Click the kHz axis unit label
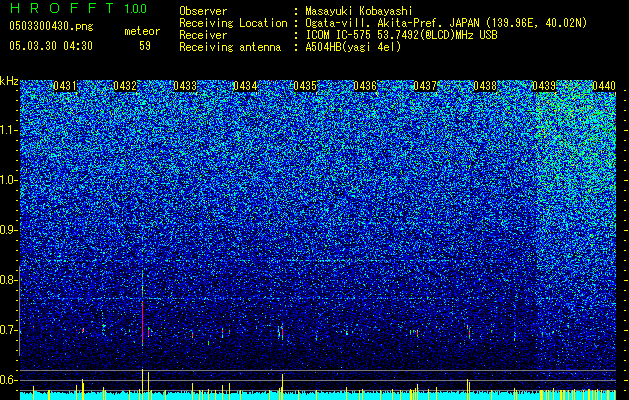 (x=9, y=81)
